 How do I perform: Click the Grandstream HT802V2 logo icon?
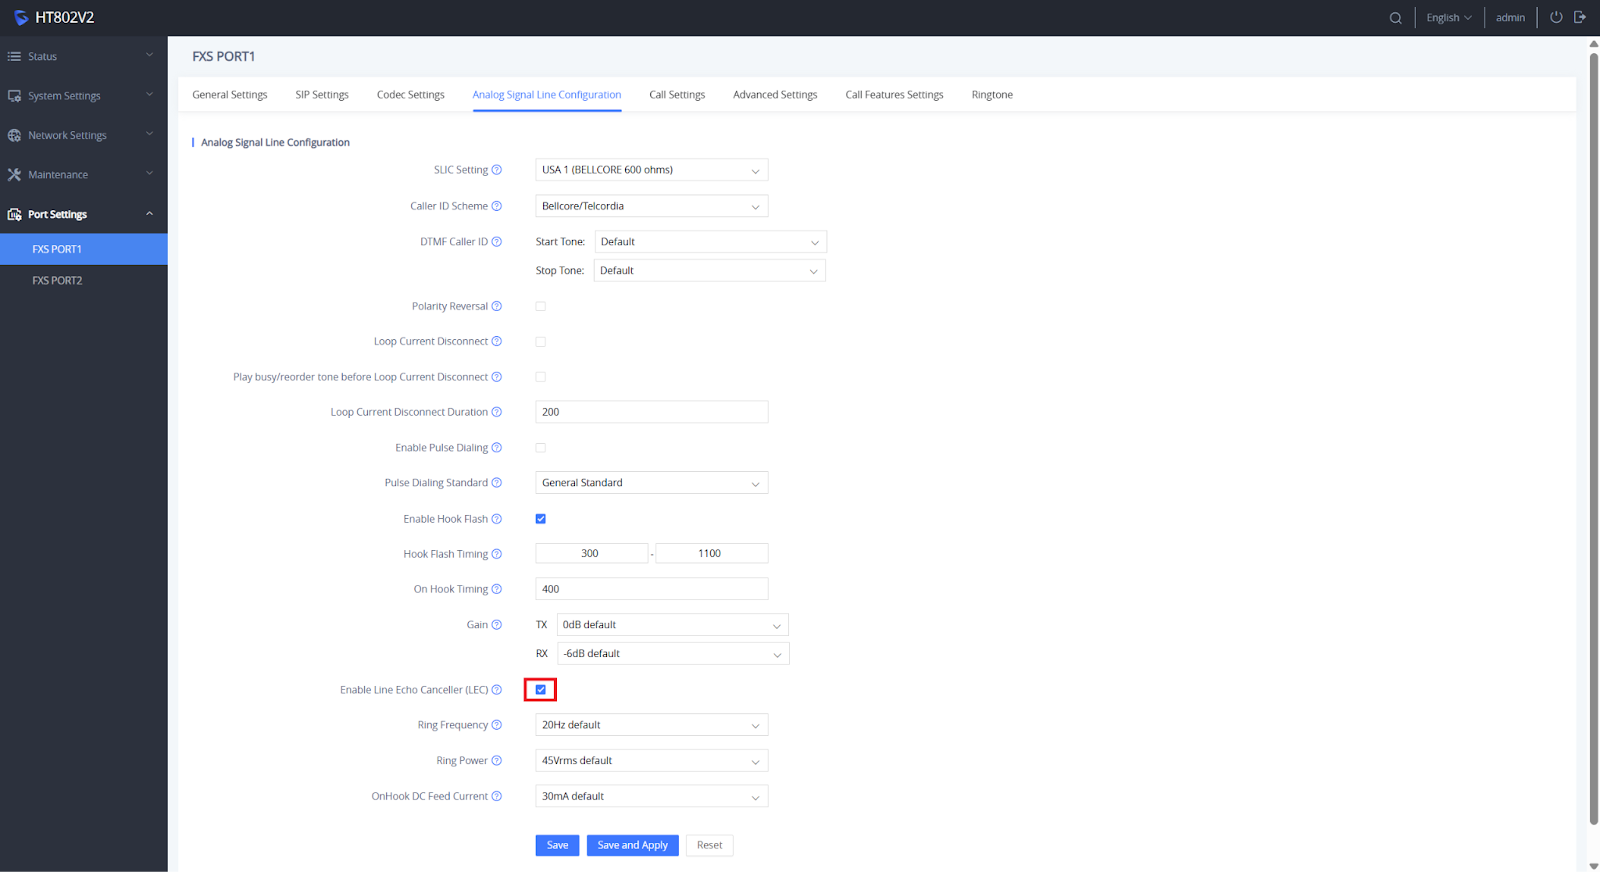tap(21, 17)
